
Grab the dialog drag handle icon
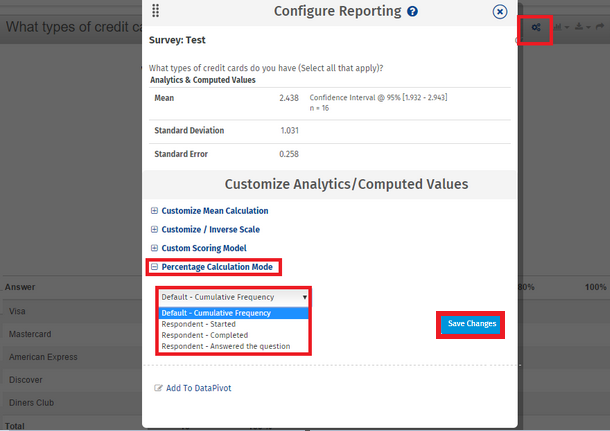[155, 11]
